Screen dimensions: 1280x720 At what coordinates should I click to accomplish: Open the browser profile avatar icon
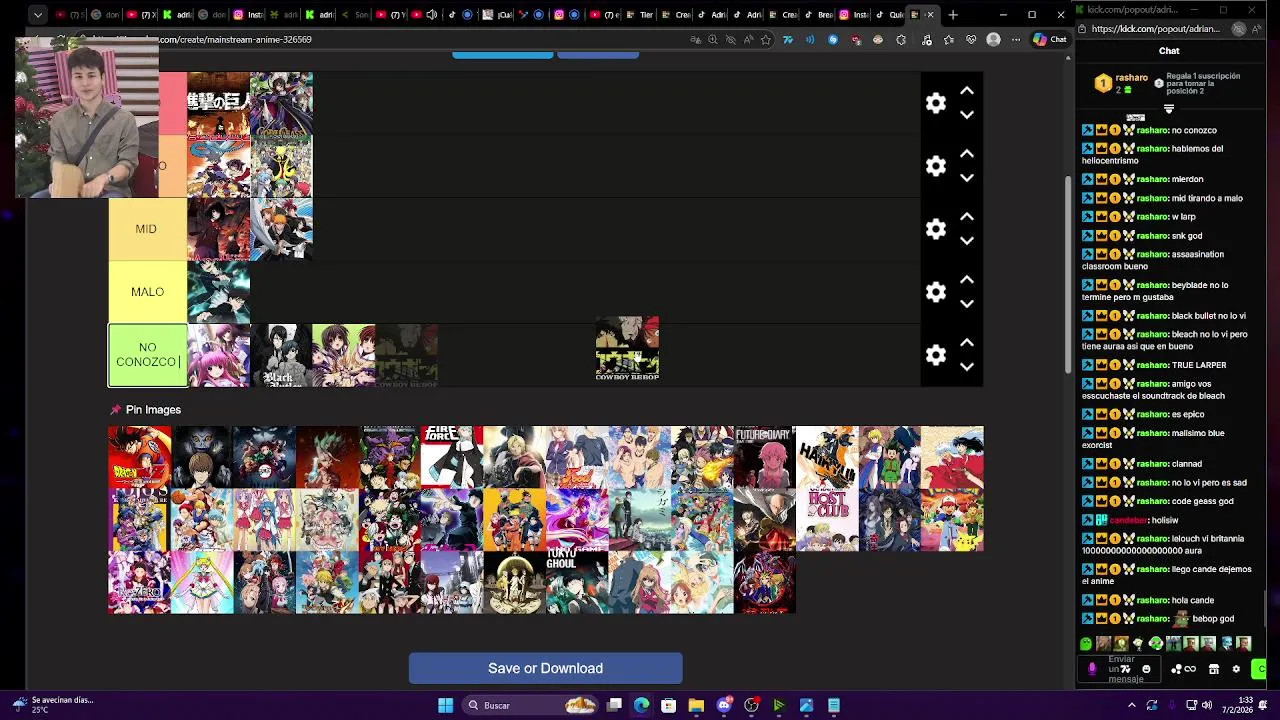993,40
